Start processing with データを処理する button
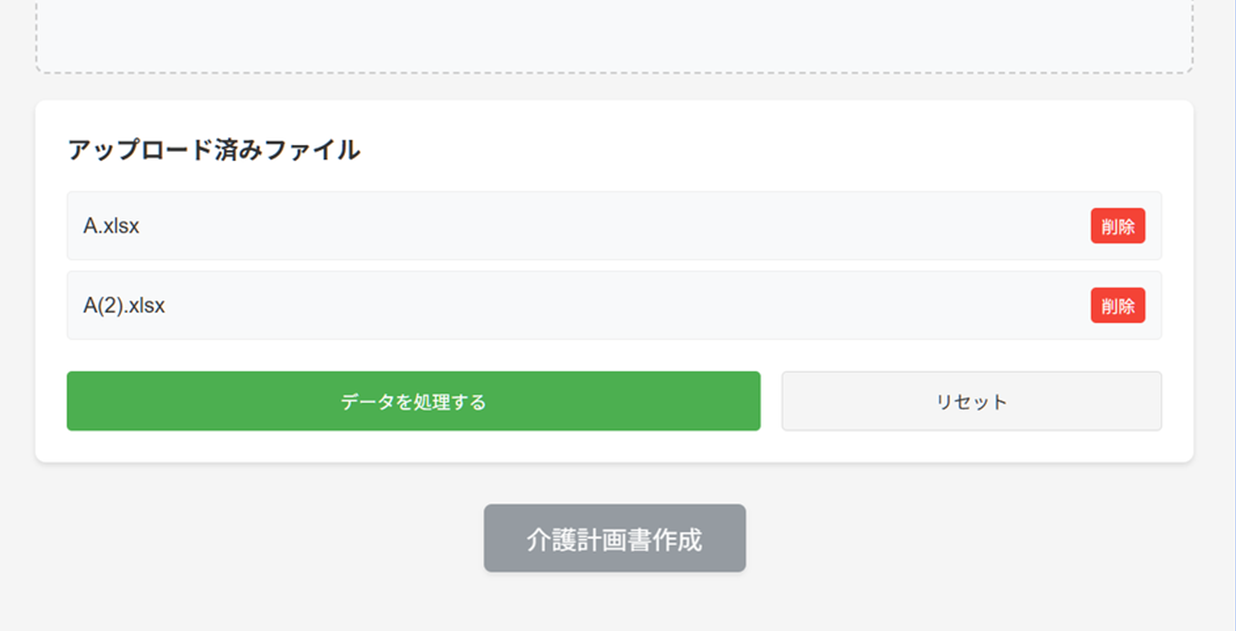 click(x=413, y=401)
